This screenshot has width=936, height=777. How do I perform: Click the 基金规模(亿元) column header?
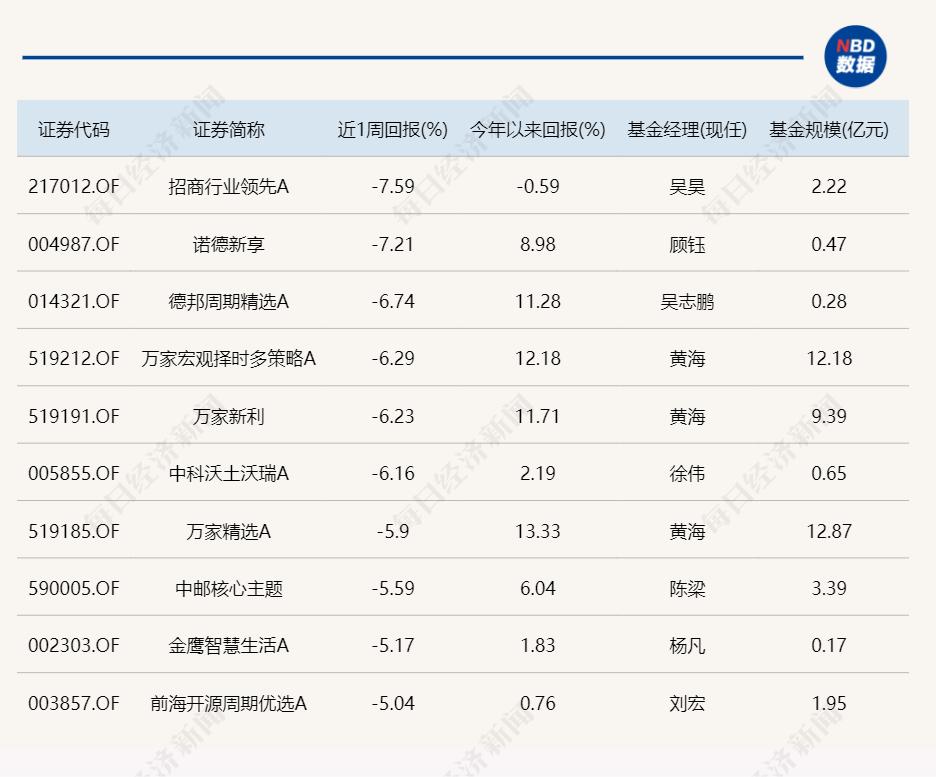(x=828, y=130)
